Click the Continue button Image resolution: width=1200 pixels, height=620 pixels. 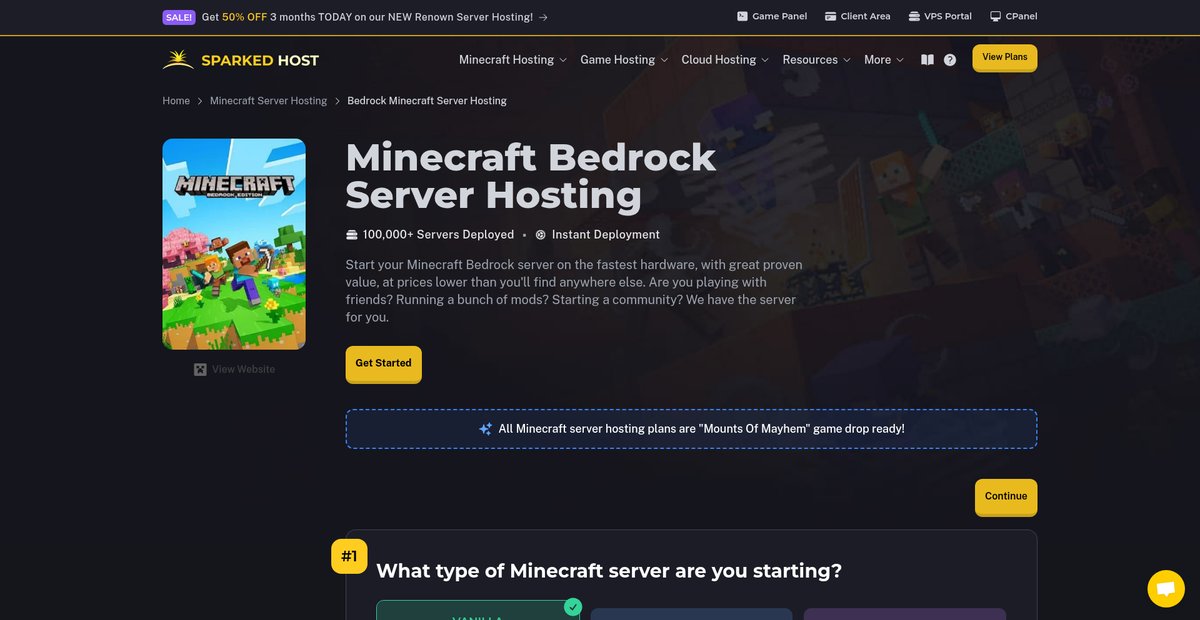click(x=1006, y=496)
